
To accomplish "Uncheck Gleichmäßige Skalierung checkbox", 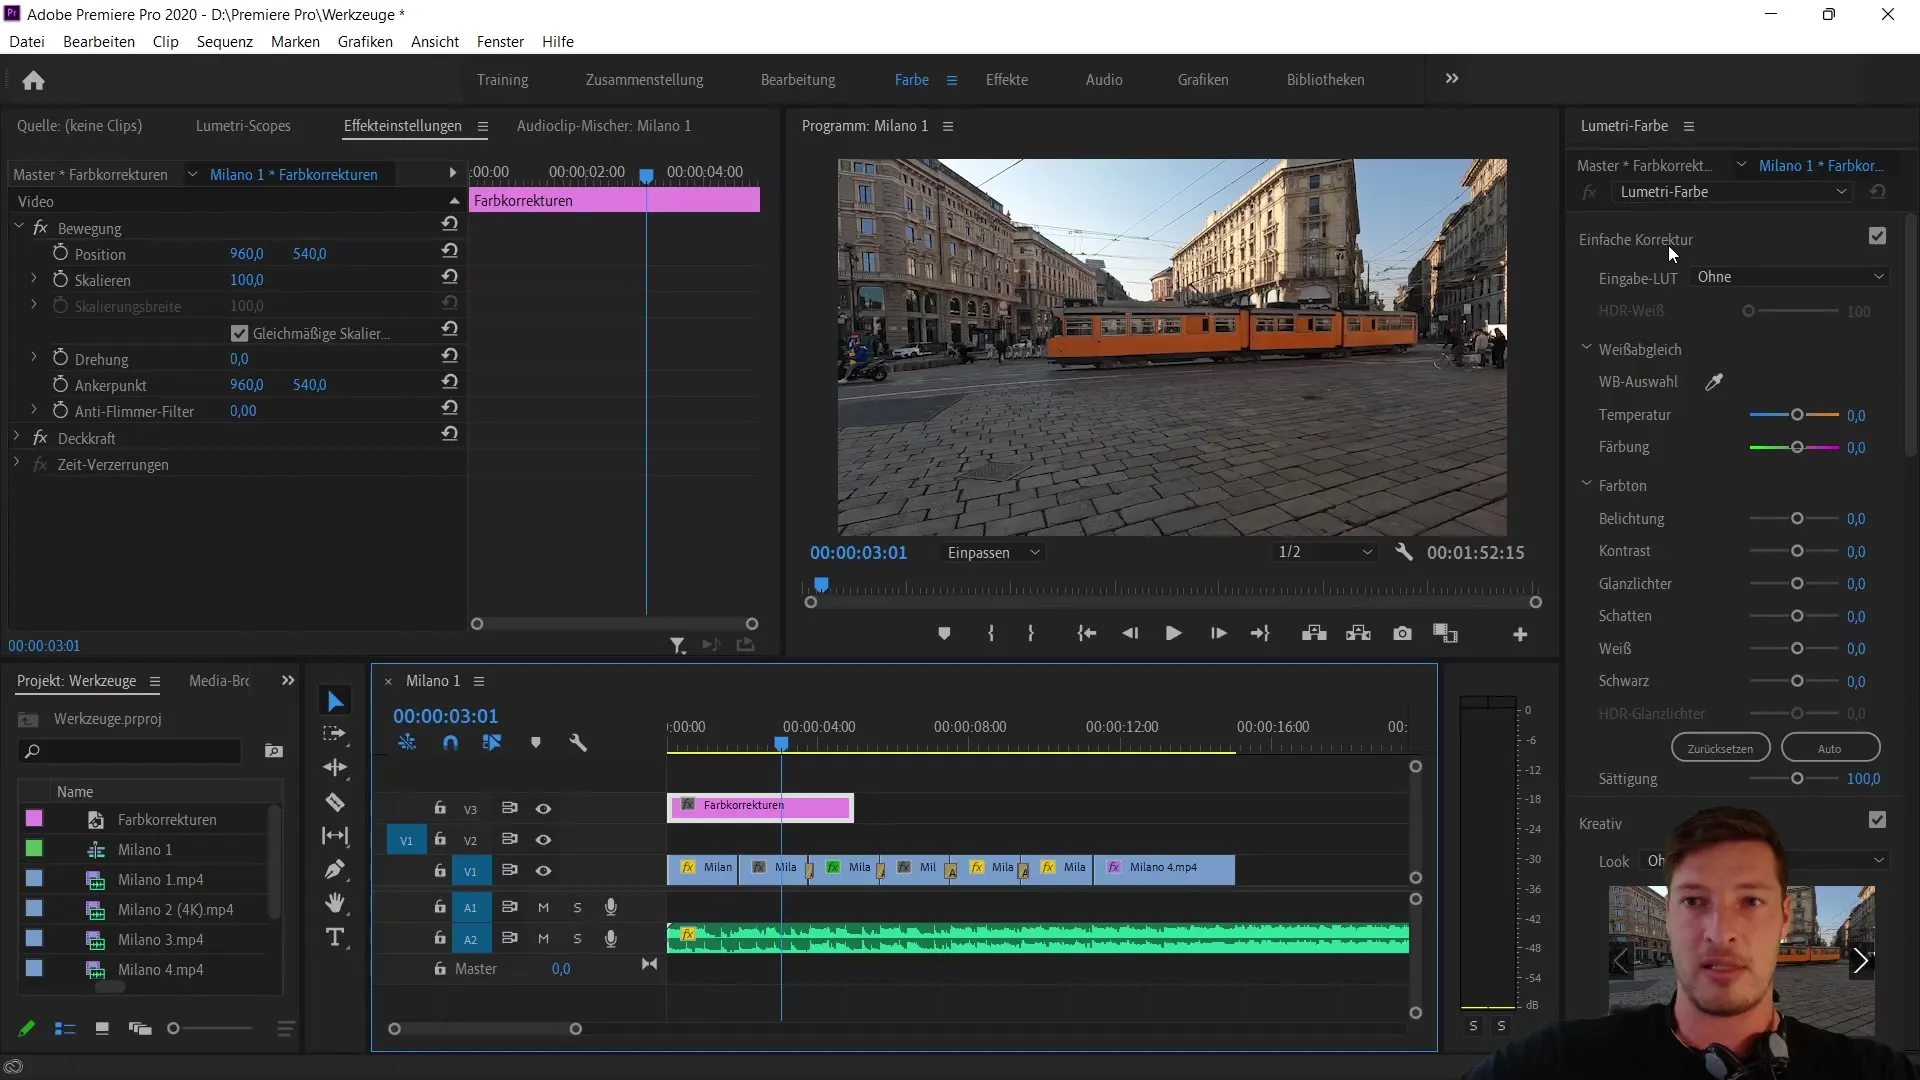I will (239, 333).
